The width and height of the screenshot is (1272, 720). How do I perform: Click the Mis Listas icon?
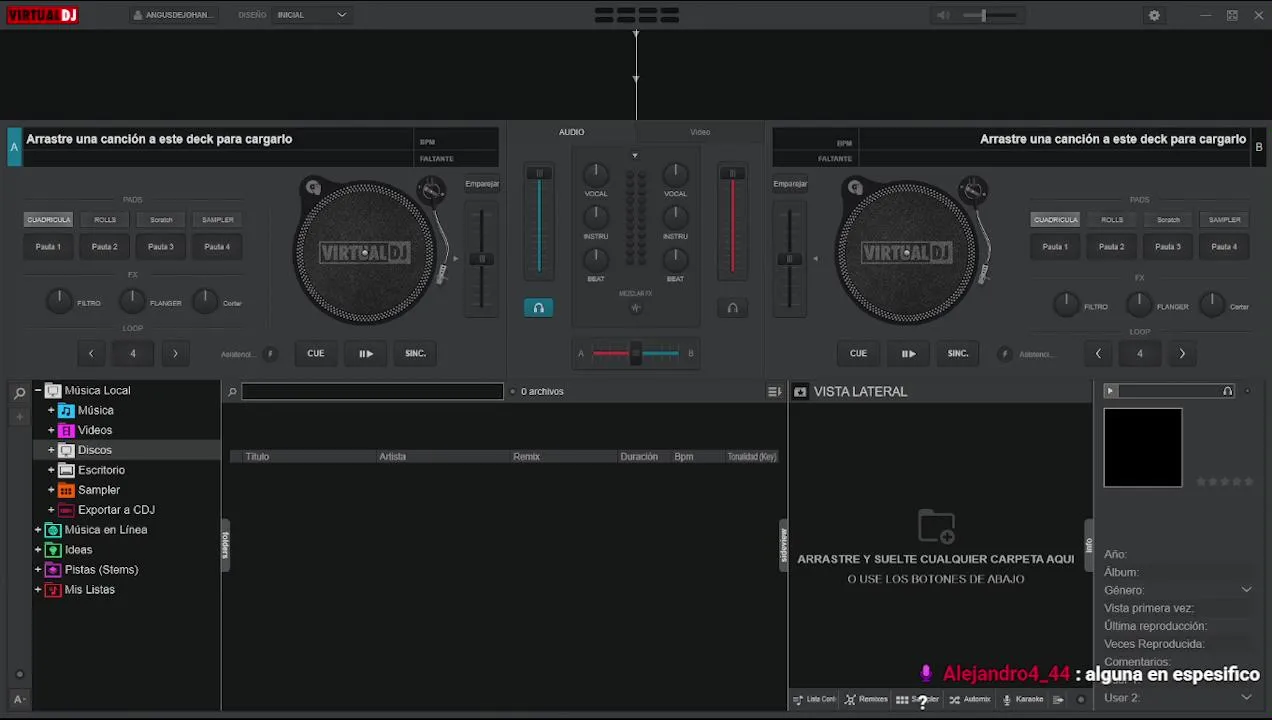(53, 590)
